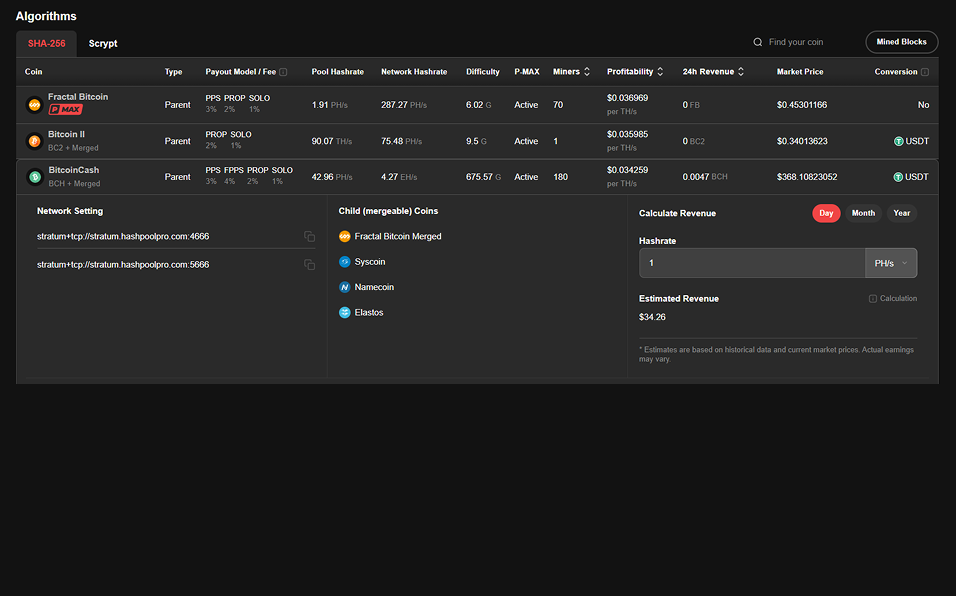Click the Calculation info icon
Screen dimensions: 956x596
[x=872, y=299]
